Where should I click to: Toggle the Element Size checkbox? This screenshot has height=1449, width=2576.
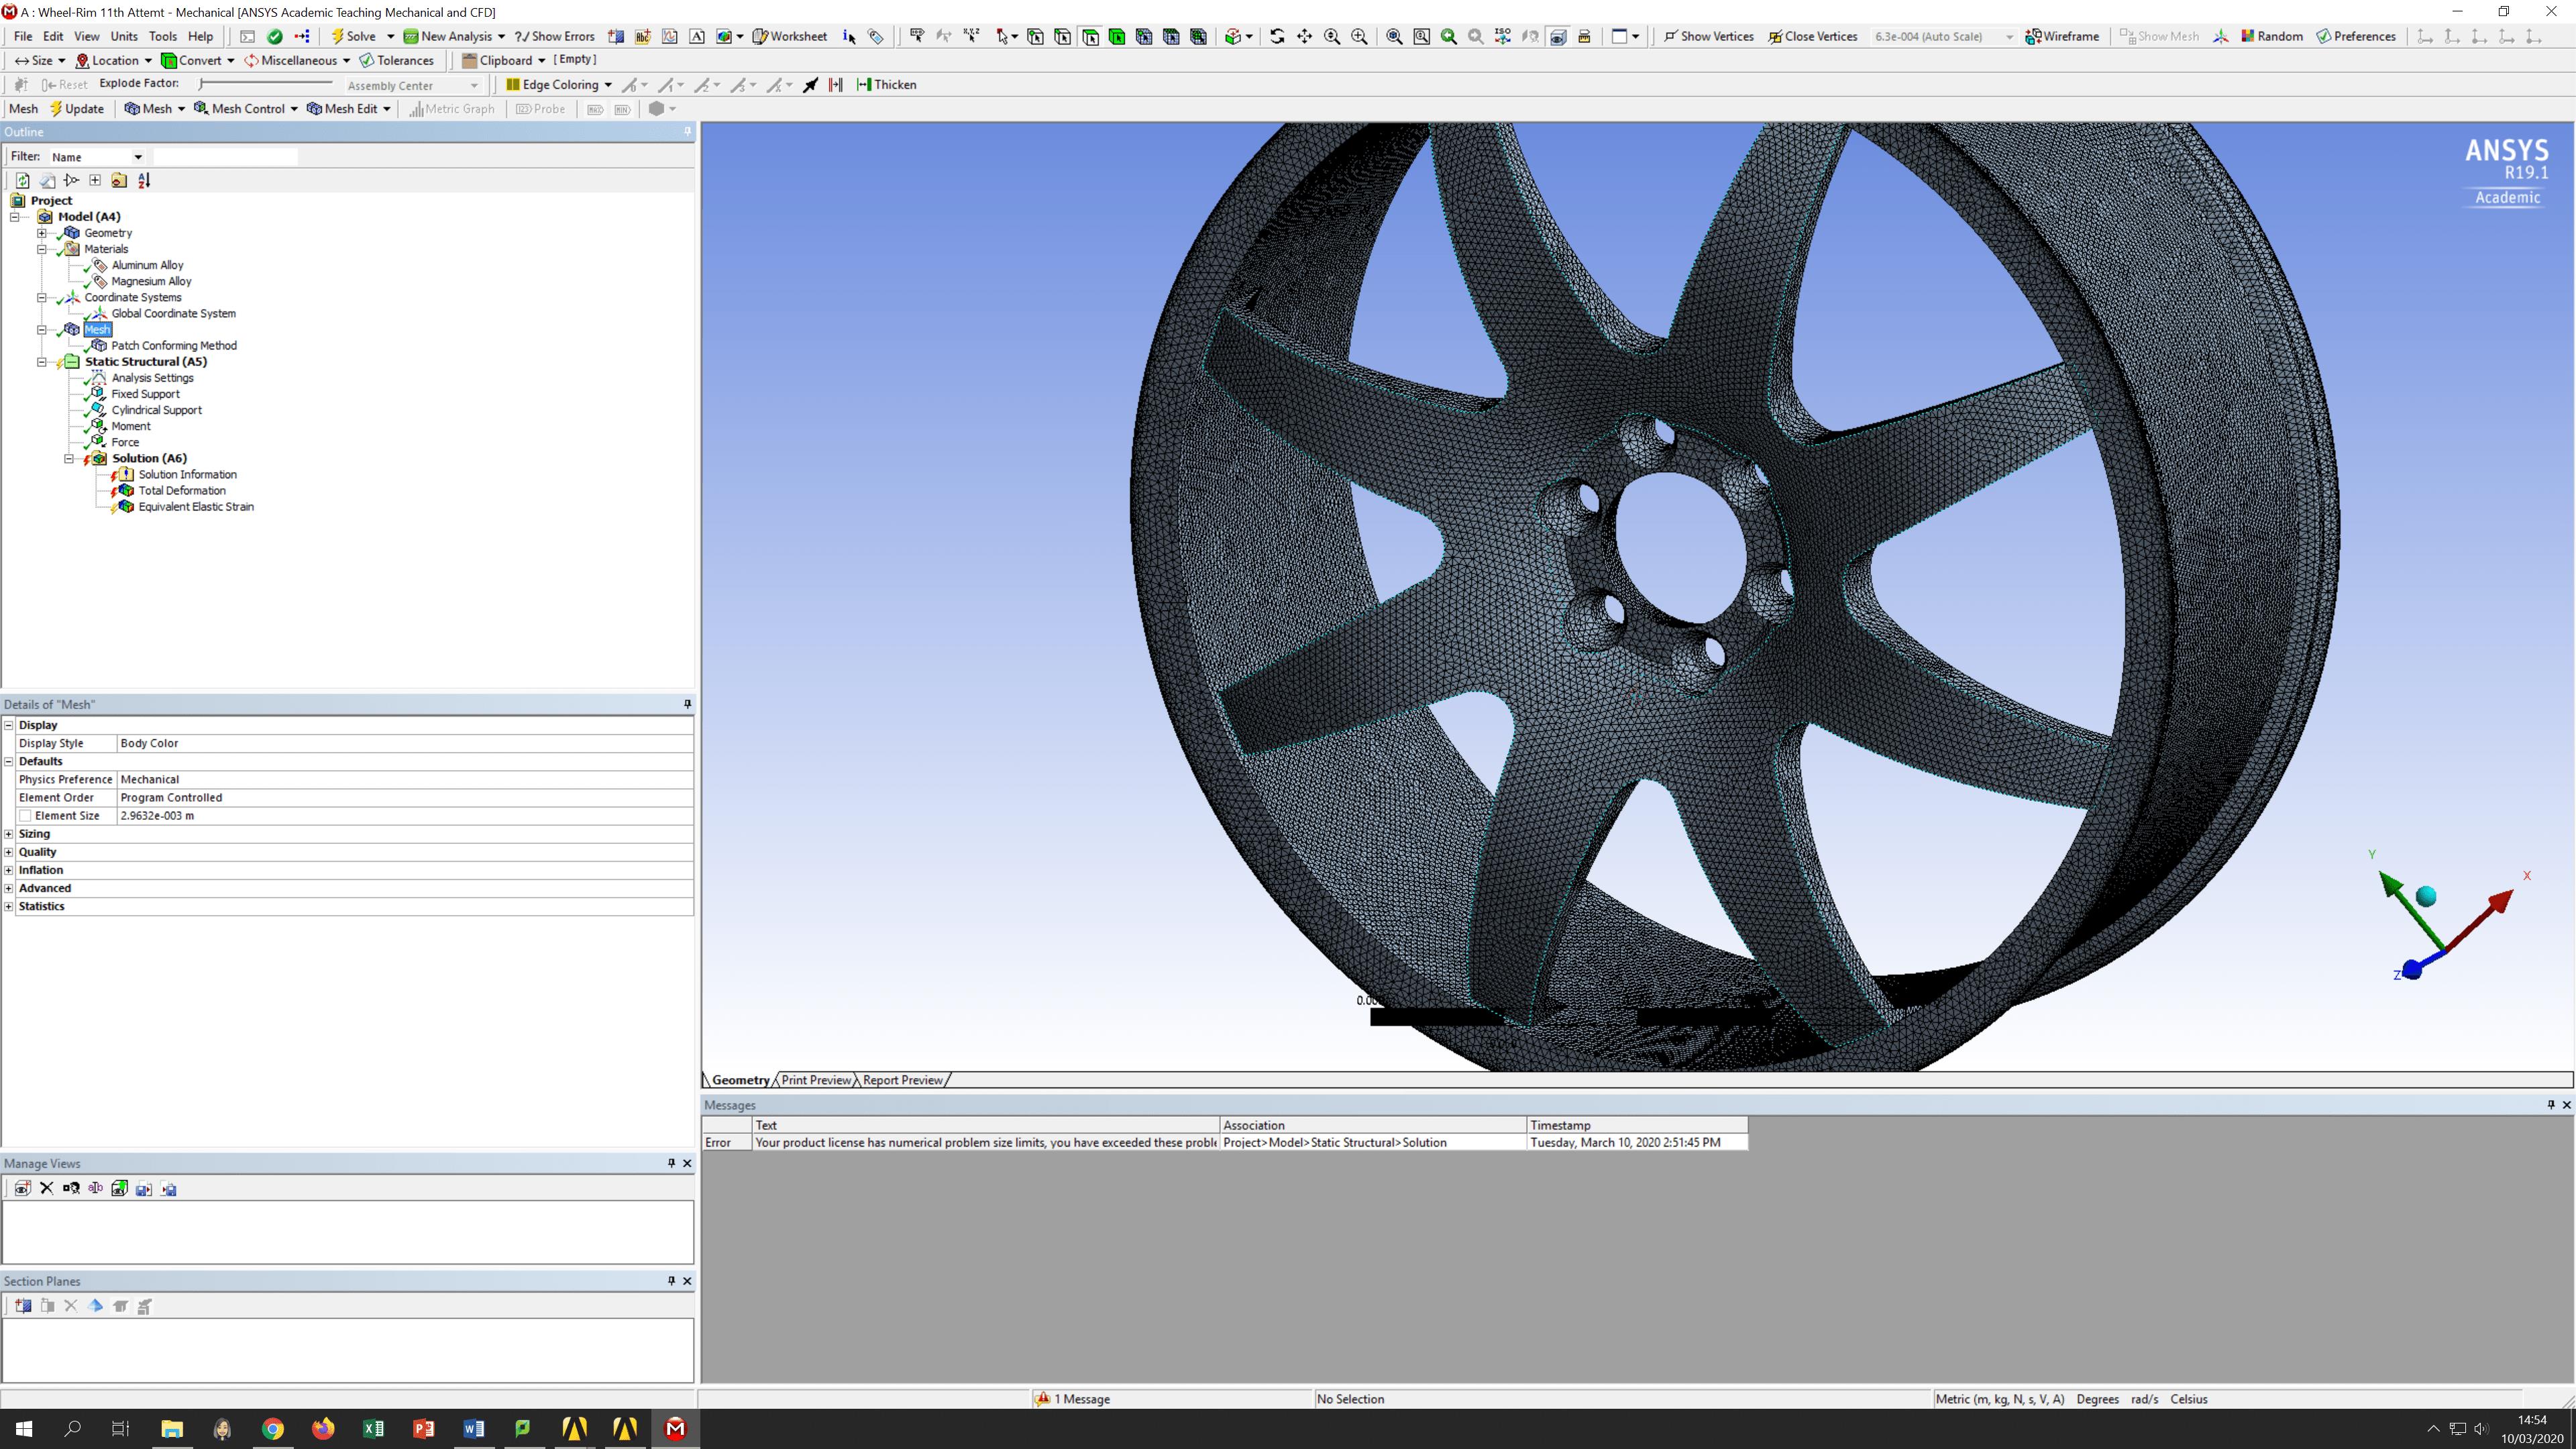[x=25, y=815]
